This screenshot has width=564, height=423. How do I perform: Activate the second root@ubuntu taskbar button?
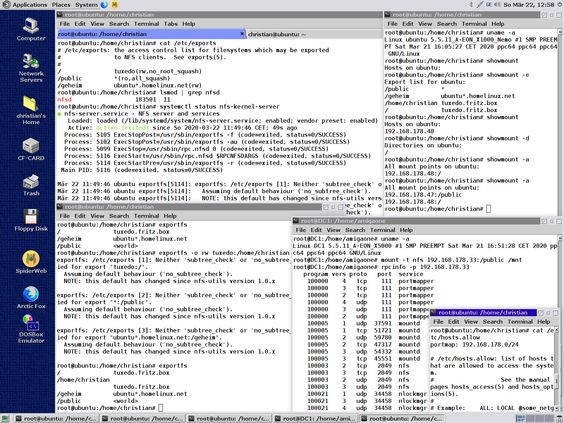tap(143, 418)
